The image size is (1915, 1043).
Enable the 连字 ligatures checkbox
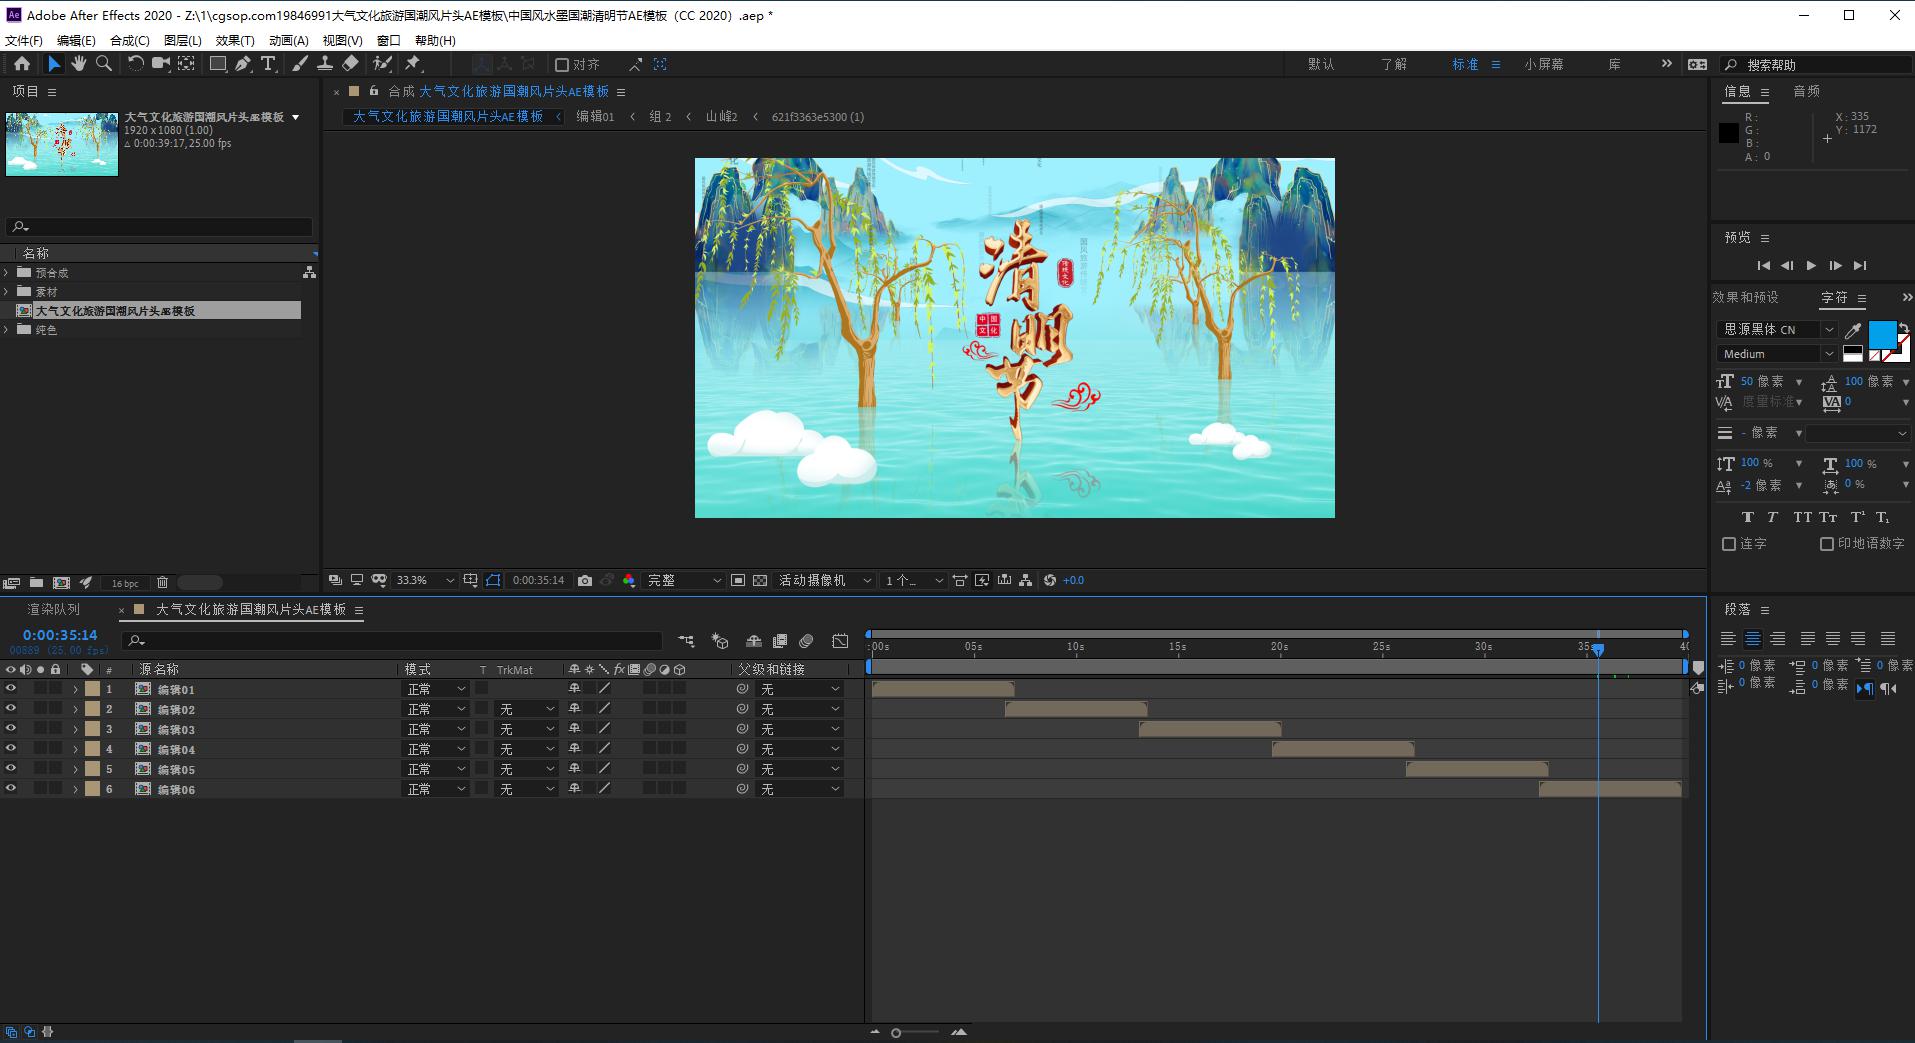point(1729,544)
